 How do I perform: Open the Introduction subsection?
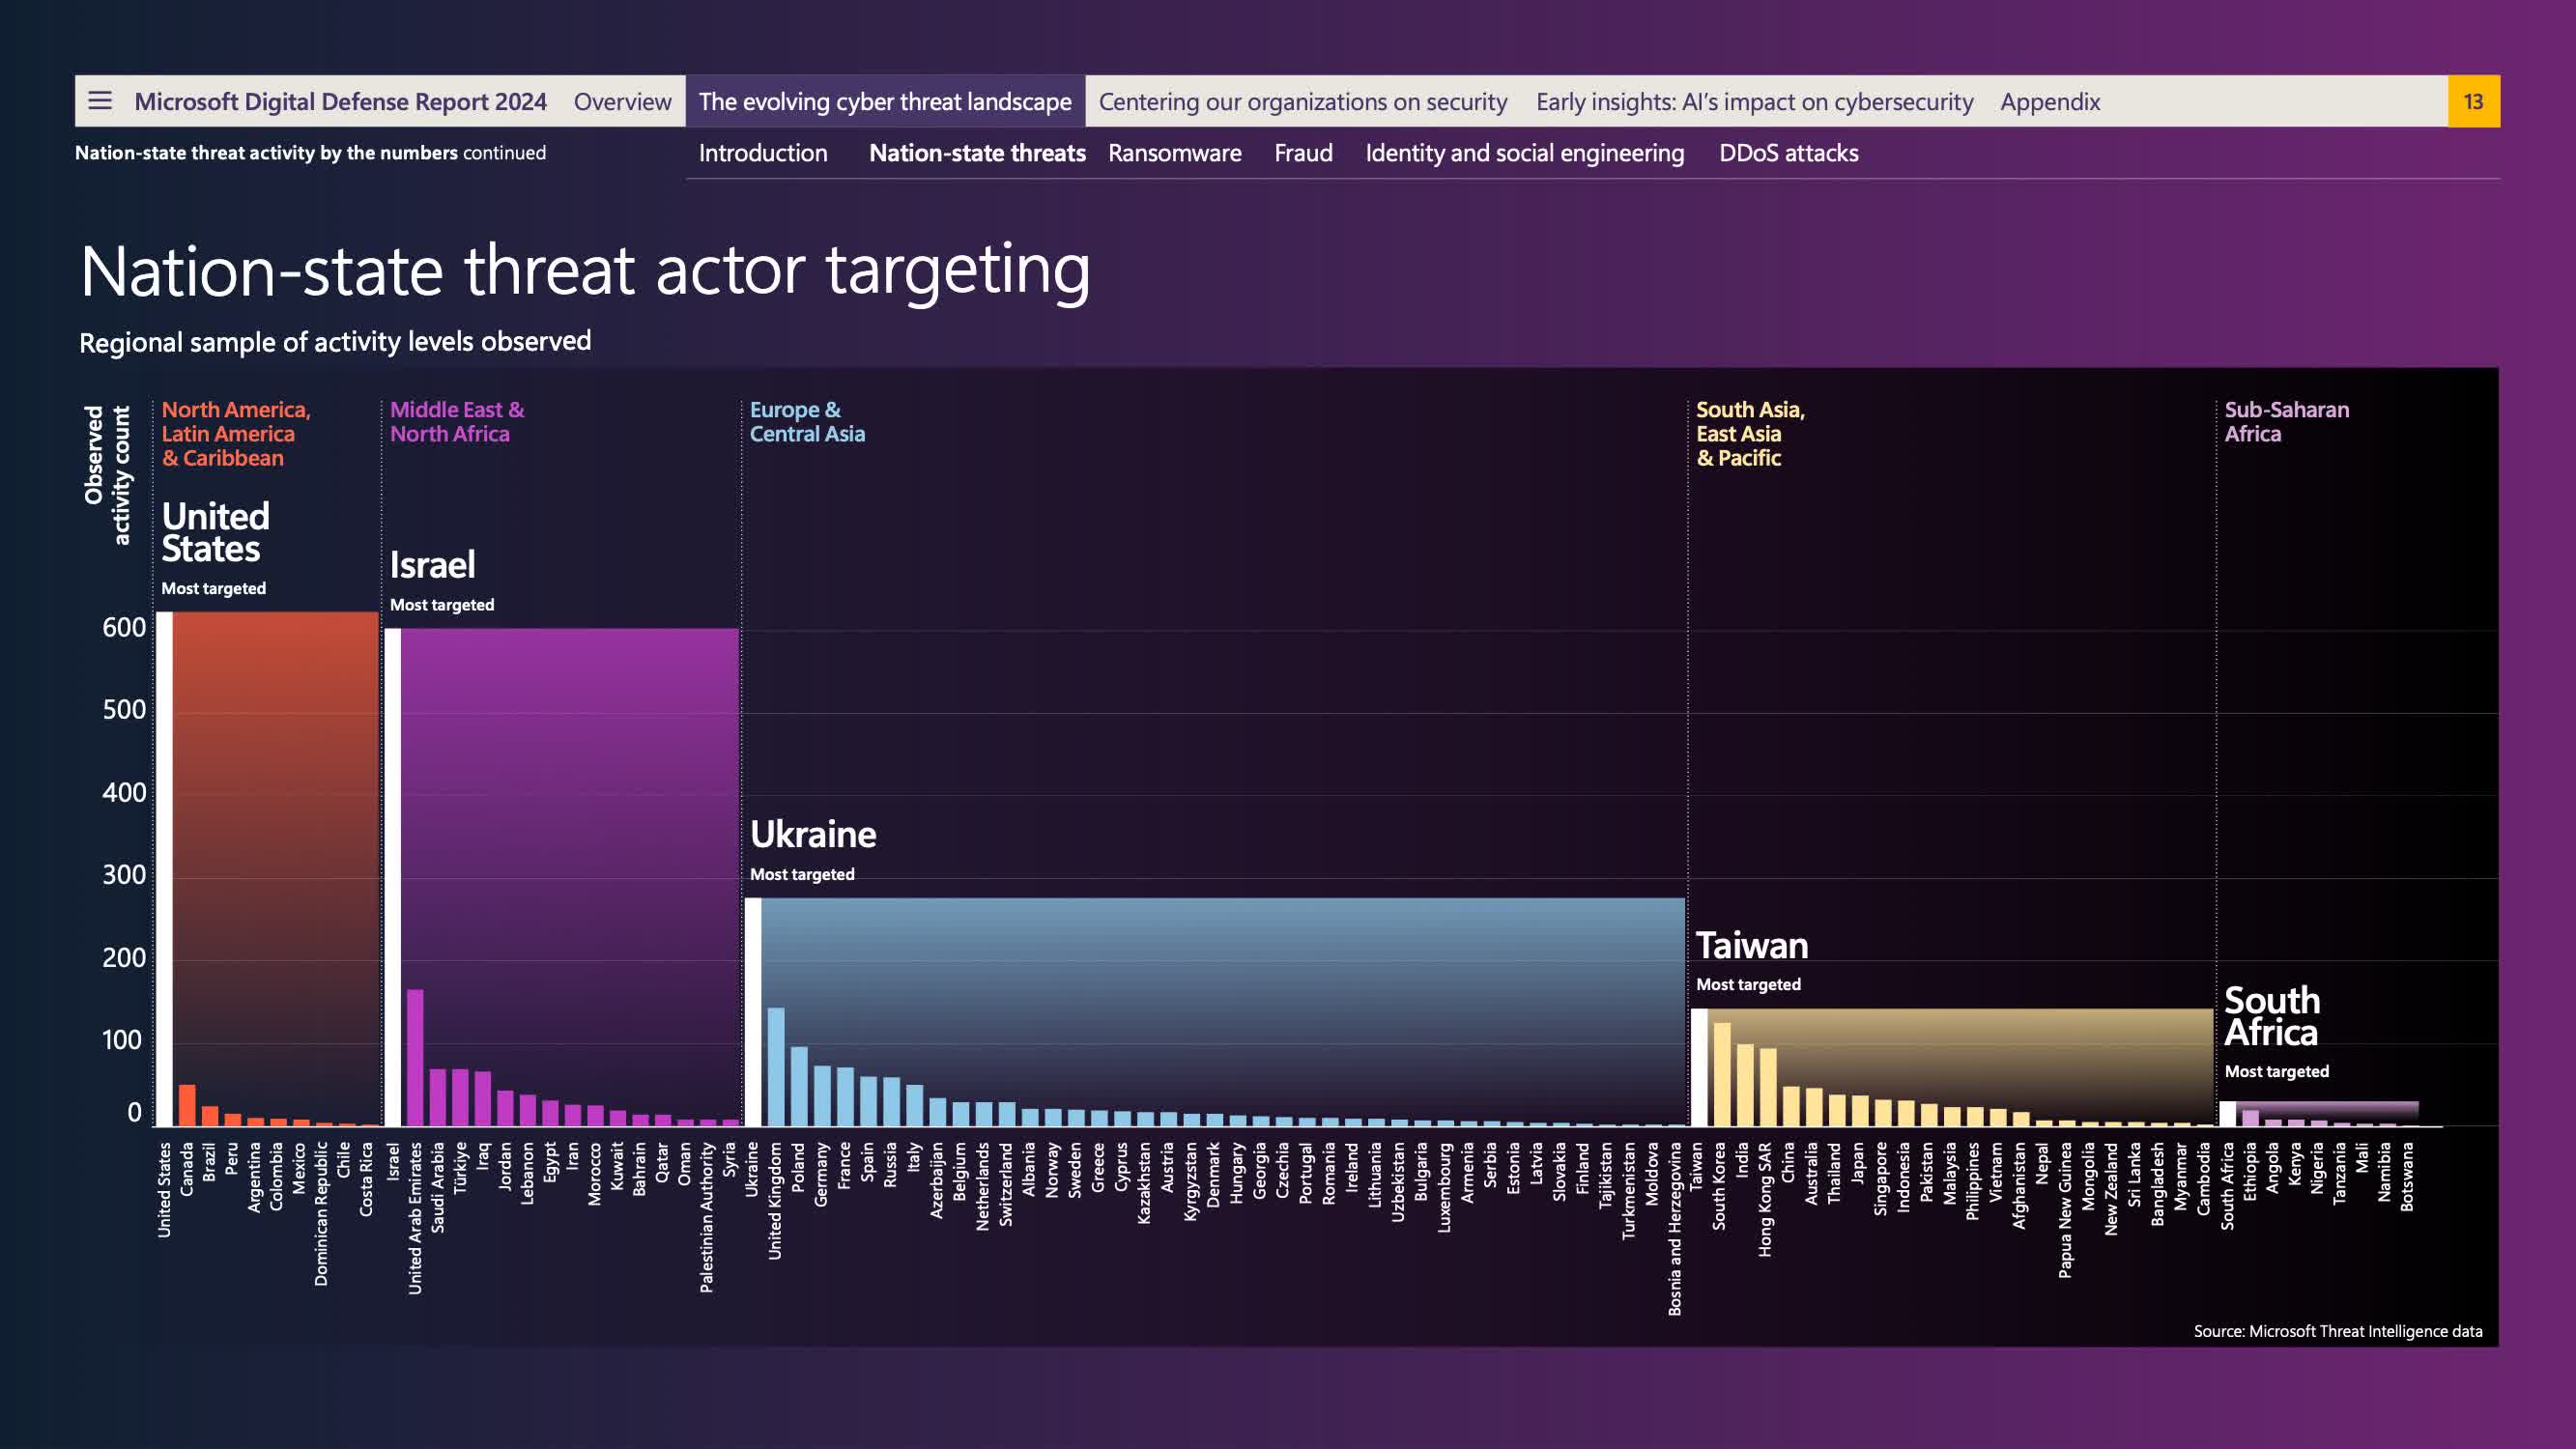pyautogui.click(x=762, y=153)
